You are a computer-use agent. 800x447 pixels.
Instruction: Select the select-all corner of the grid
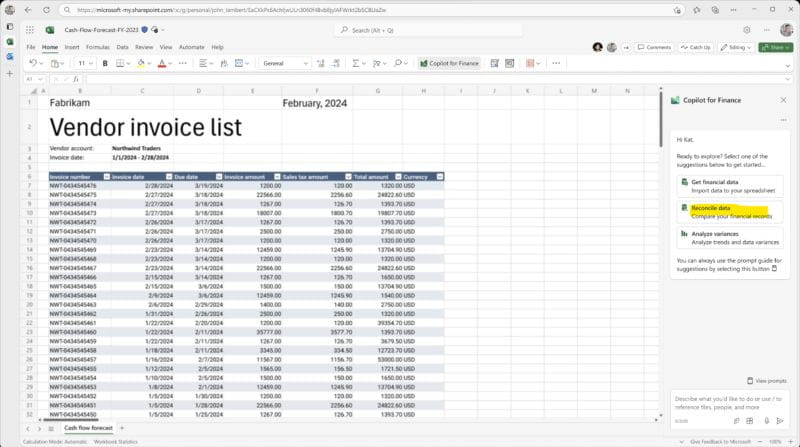pos(34,91)
